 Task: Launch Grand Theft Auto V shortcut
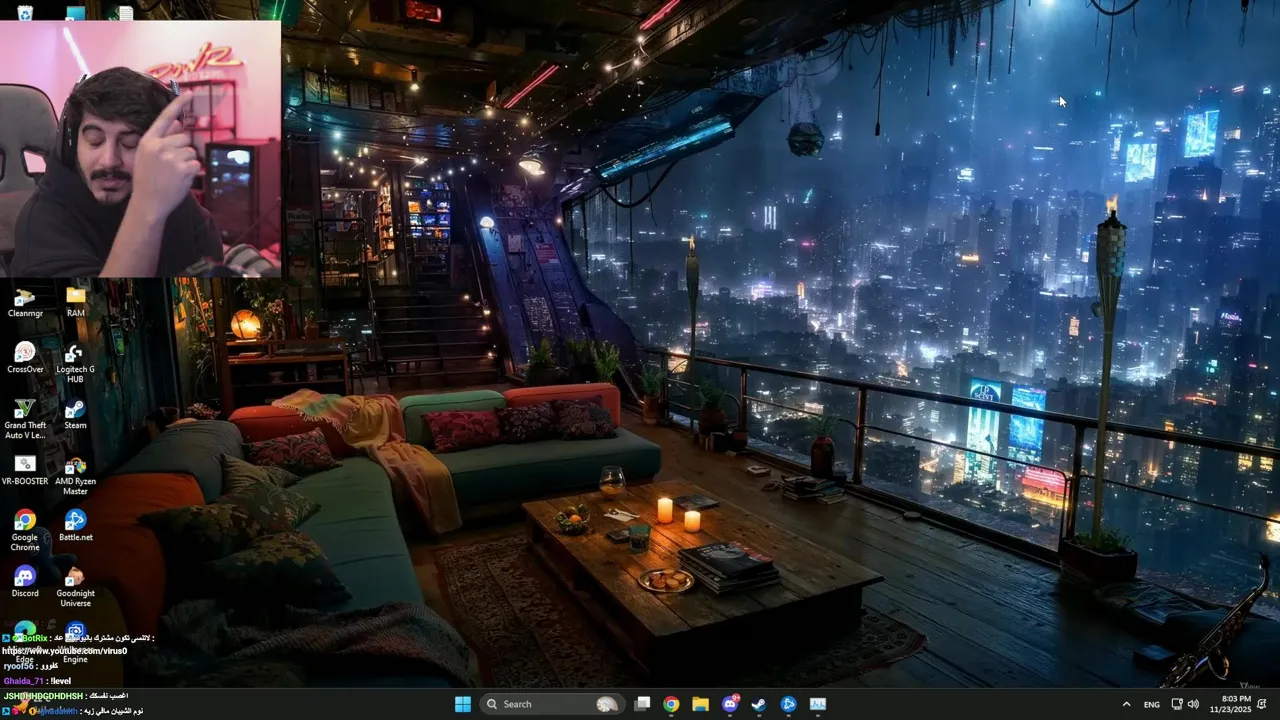point(25,419)
